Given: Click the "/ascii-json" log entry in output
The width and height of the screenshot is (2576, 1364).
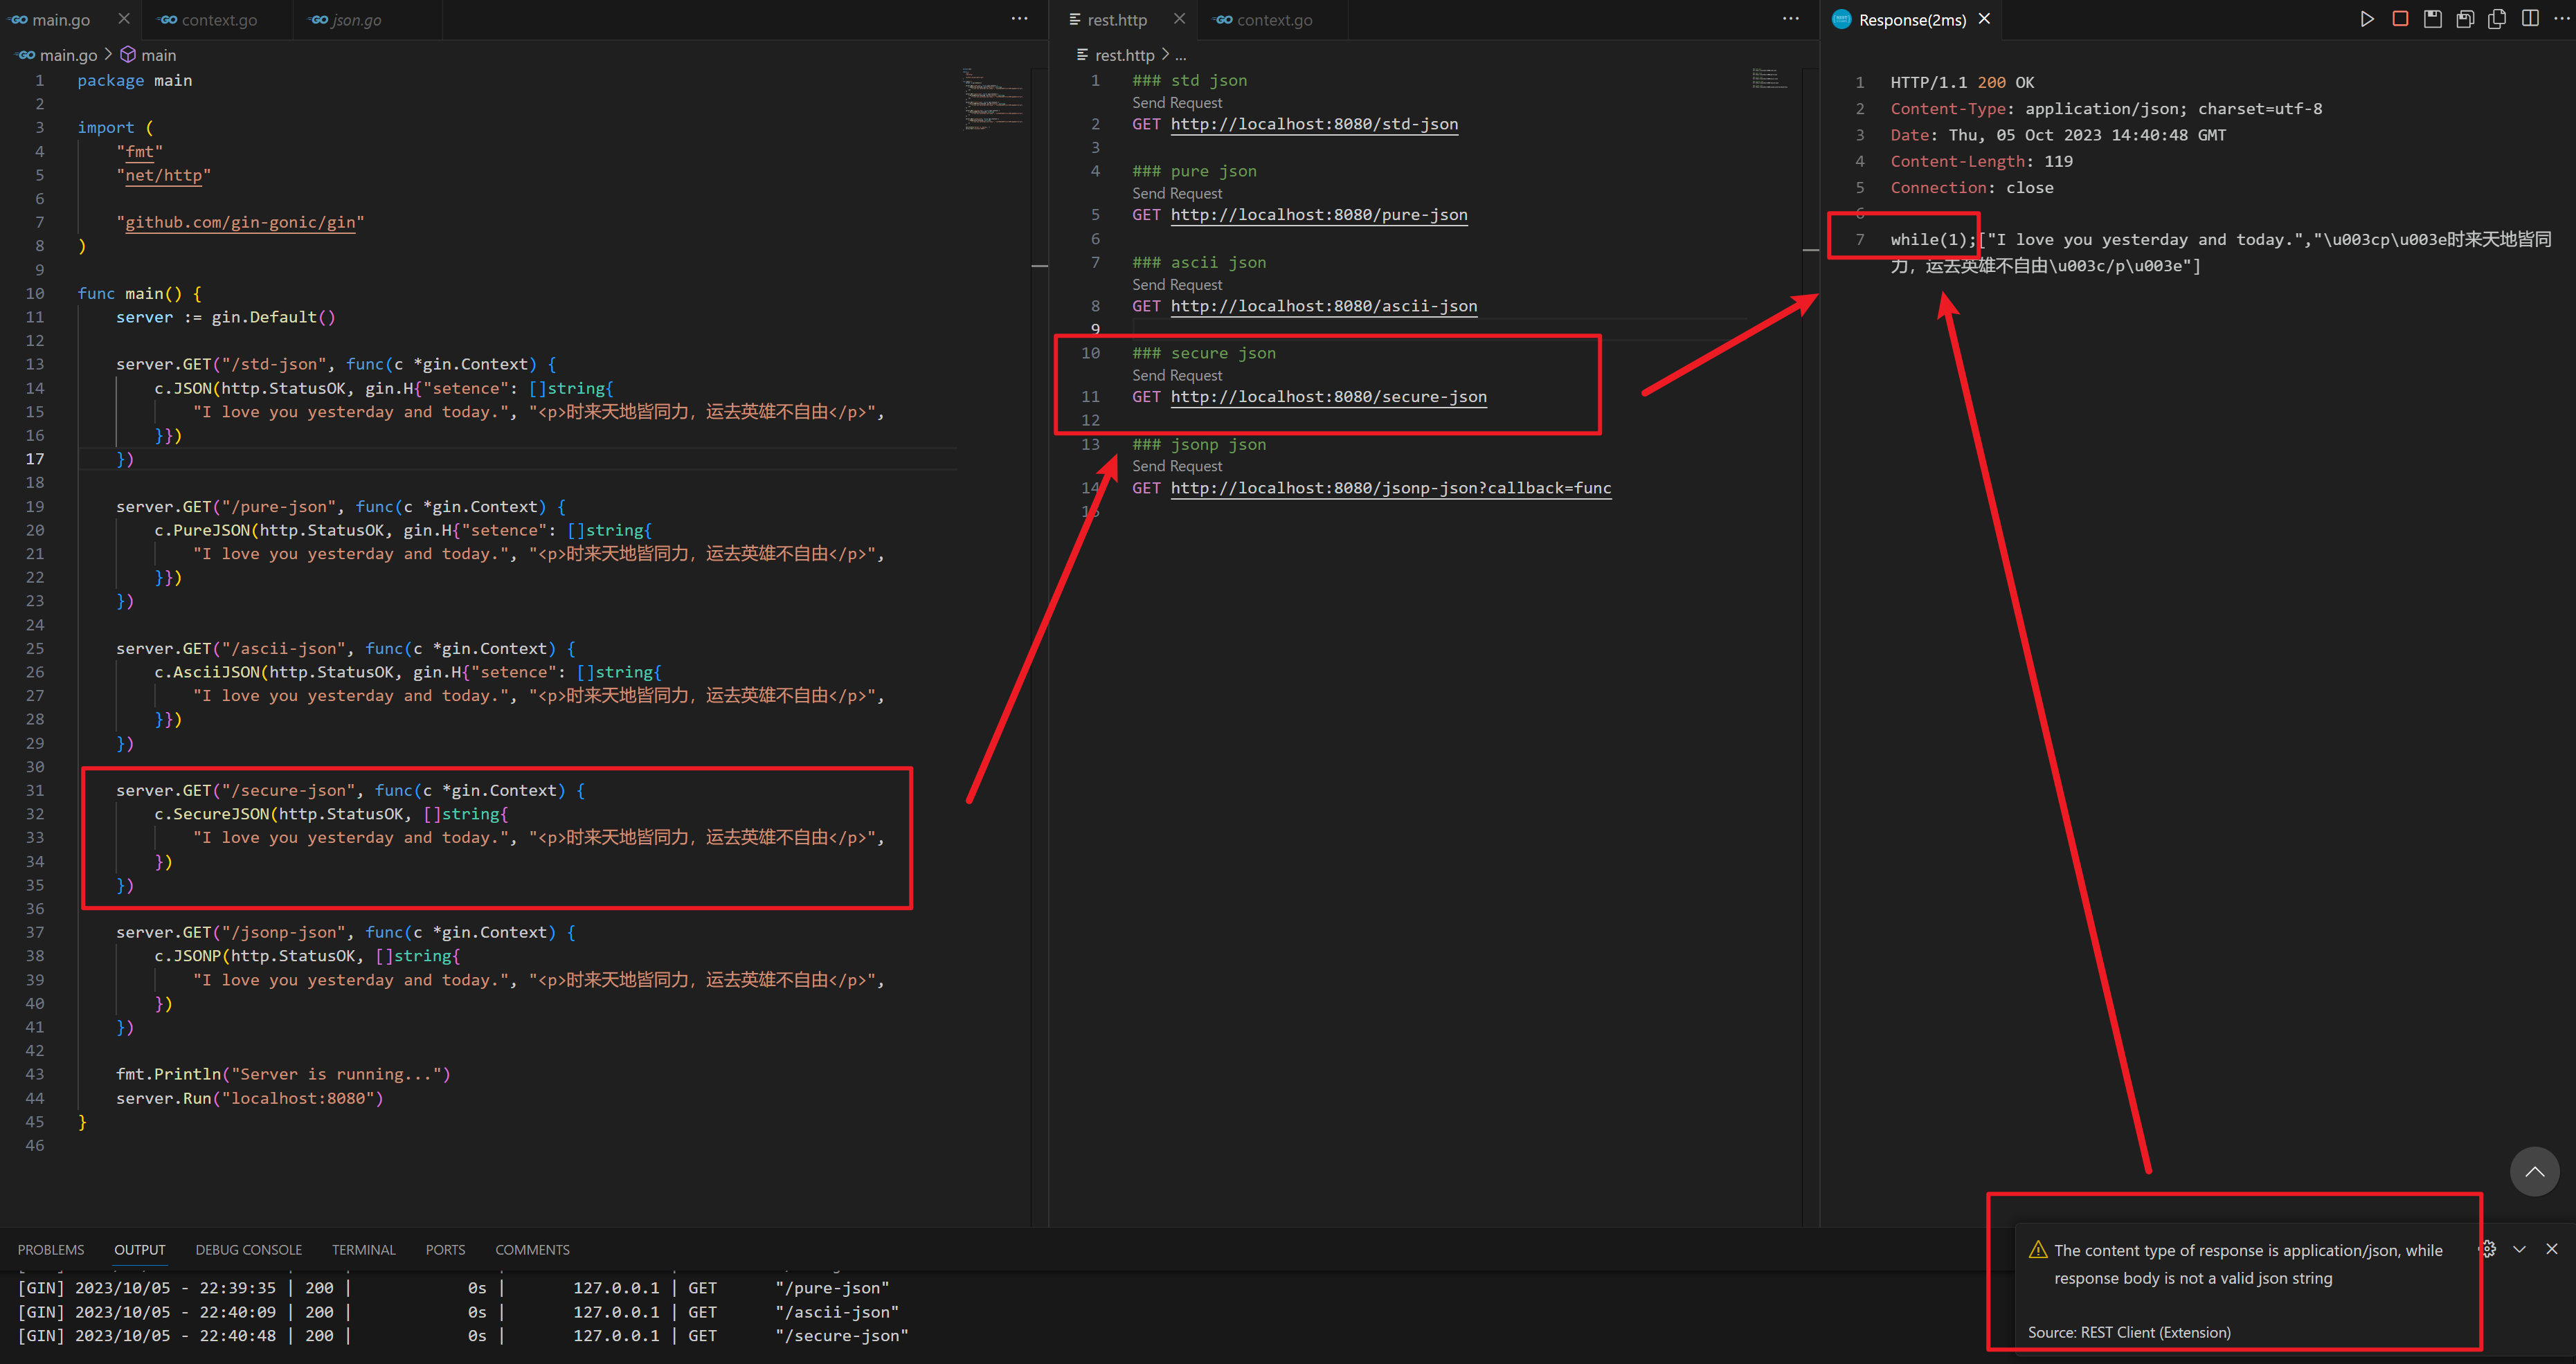Looking at the screenshot, I should click(x=837, y=1312).
